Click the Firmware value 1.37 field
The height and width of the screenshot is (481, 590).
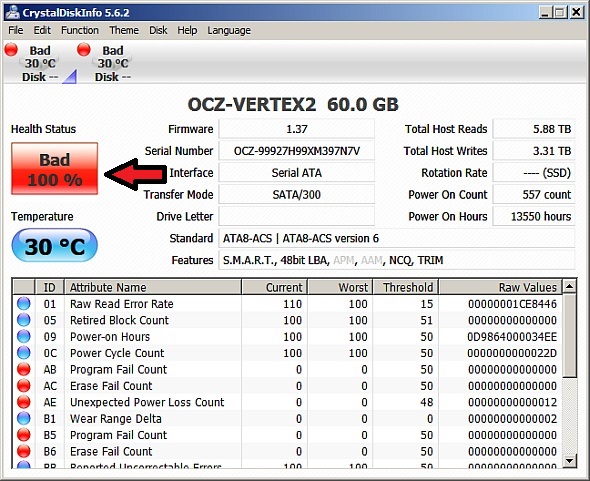coord(297,129)
